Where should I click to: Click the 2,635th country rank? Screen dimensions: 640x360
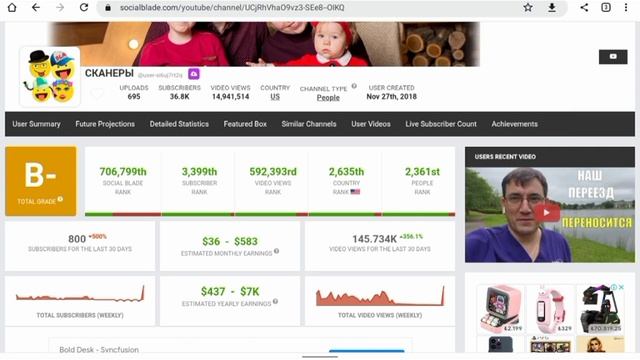pos(347,172)
